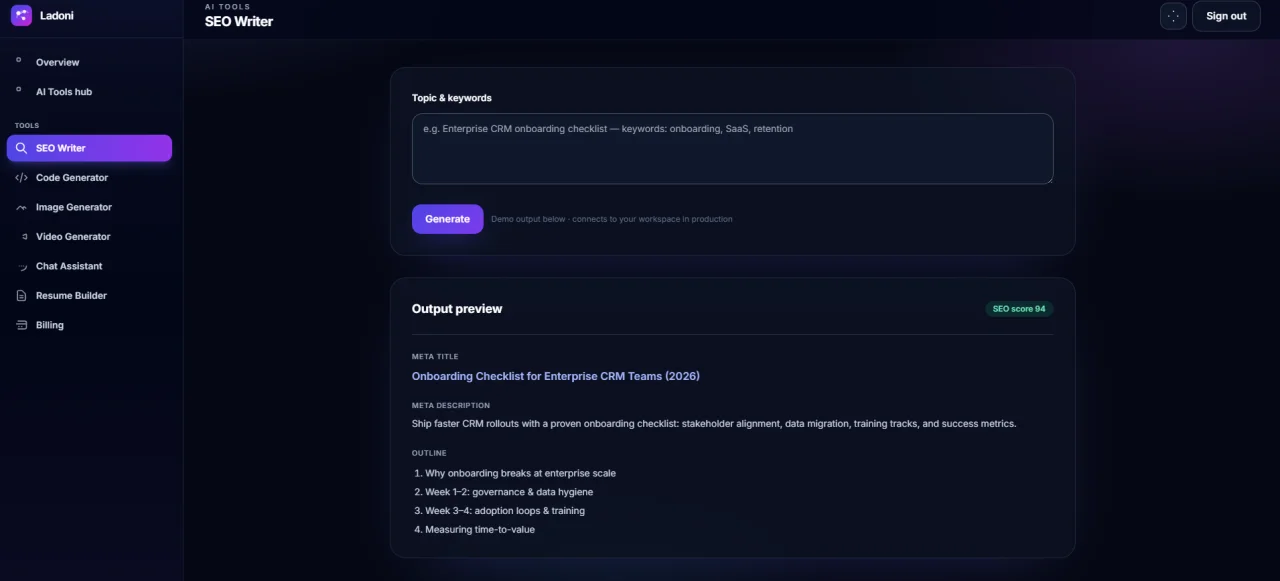This screenshot has width=1280, height=581.
Task: Click the SEO Writer magnifier icon
Action: coord(21,148)
